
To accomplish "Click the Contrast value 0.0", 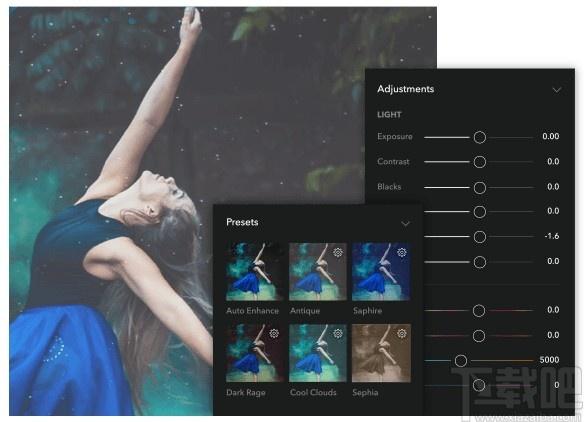I will point(553,162).
